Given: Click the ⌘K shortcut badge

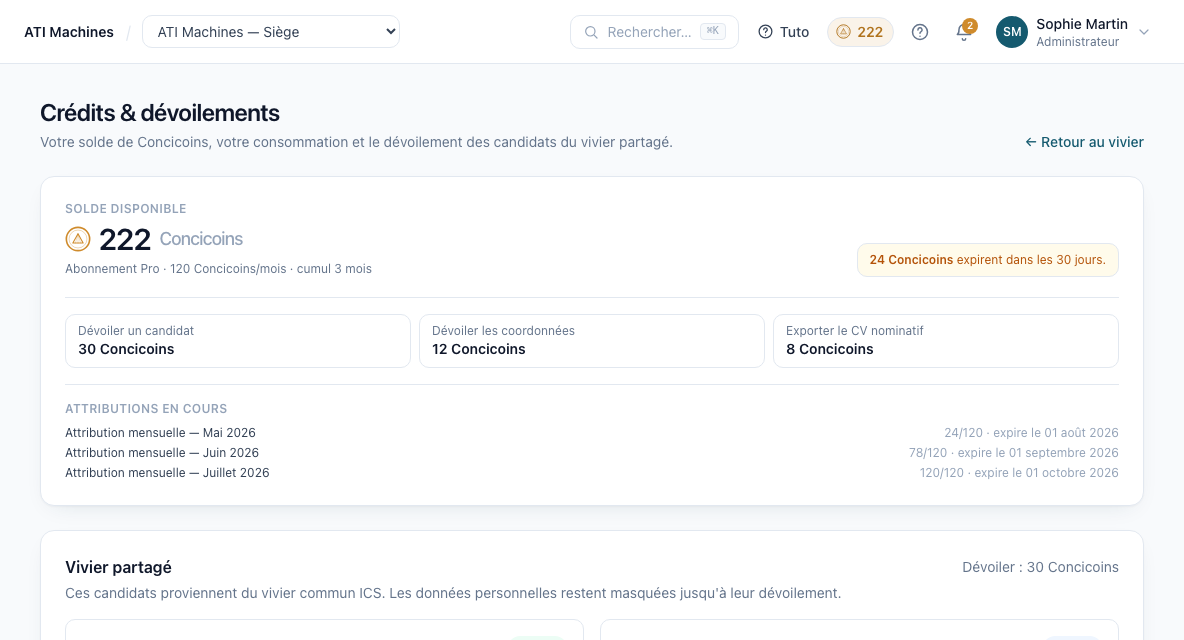Looking at the screenshot, I should [x=713, y=31].
